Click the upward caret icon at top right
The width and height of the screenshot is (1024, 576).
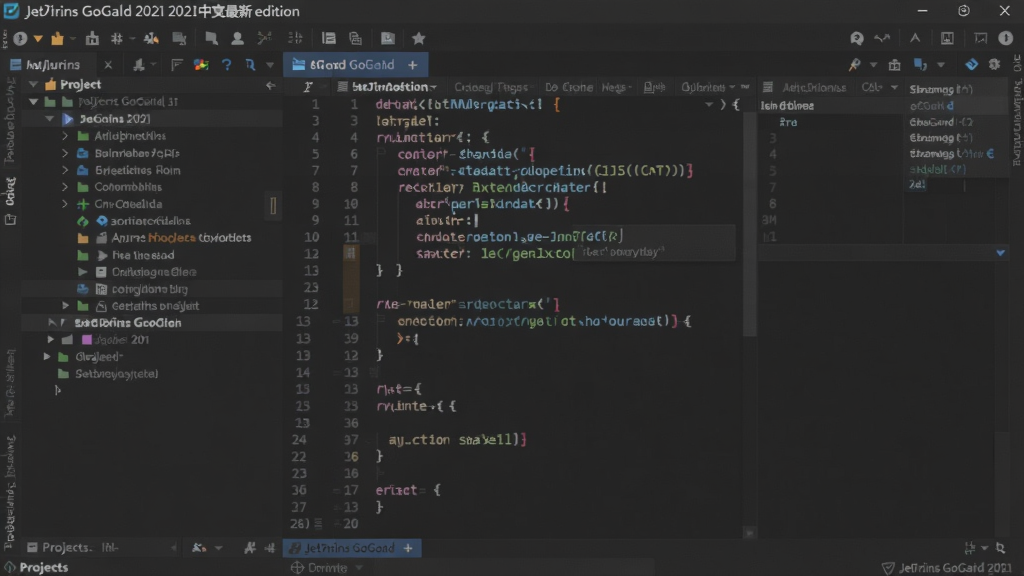pos(915,39)
